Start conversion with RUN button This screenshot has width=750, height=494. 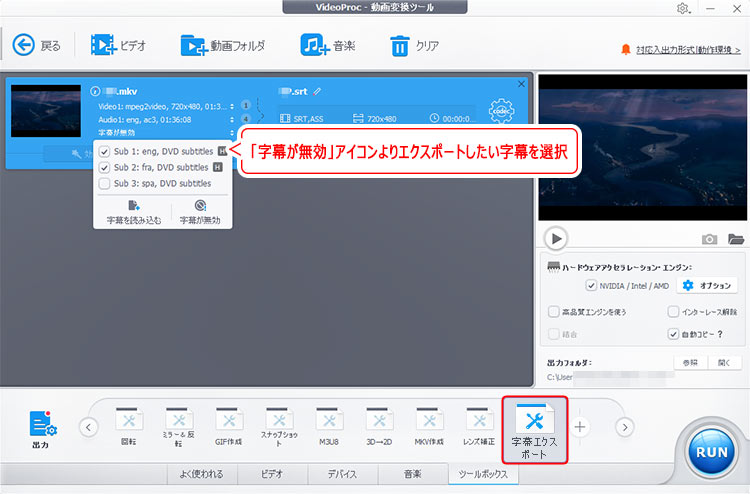(711, 451)
